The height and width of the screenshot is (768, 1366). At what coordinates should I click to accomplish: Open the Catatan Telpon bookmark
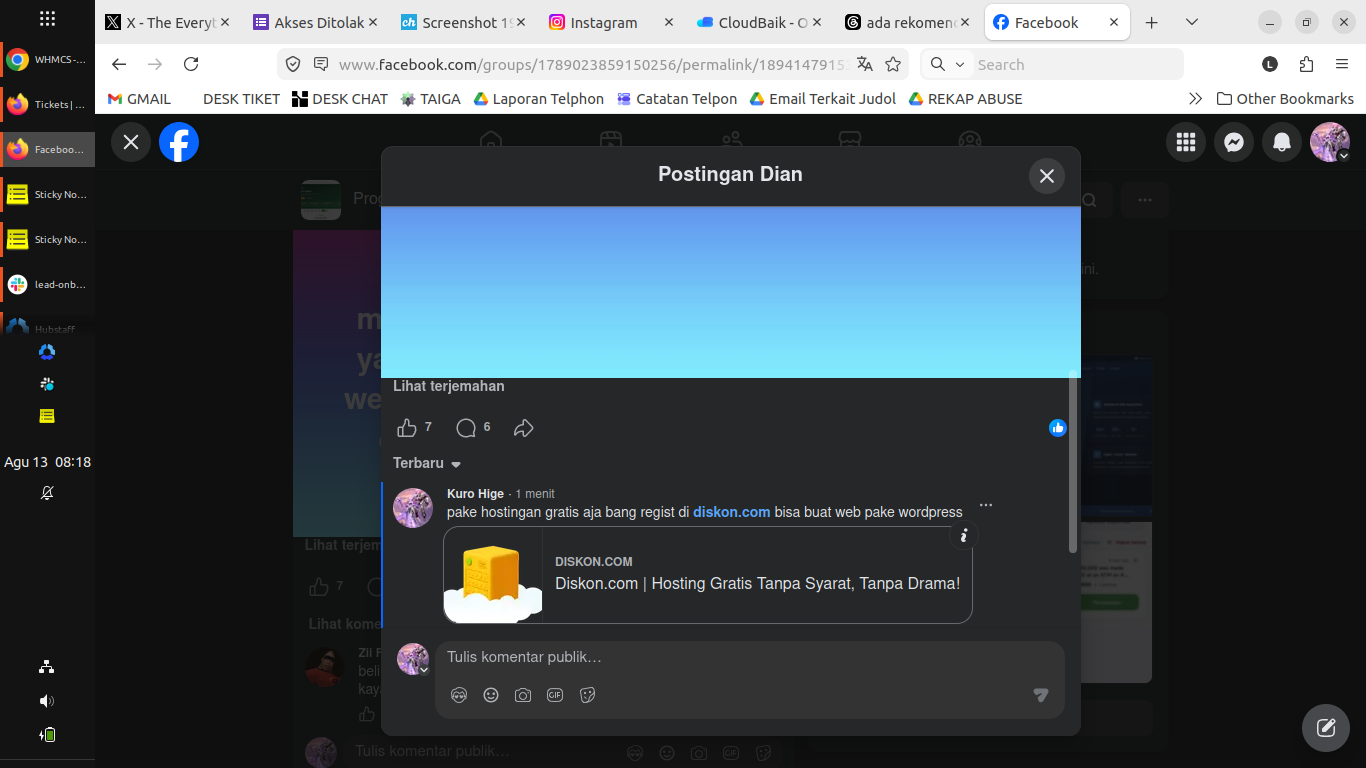click(677, 99)
